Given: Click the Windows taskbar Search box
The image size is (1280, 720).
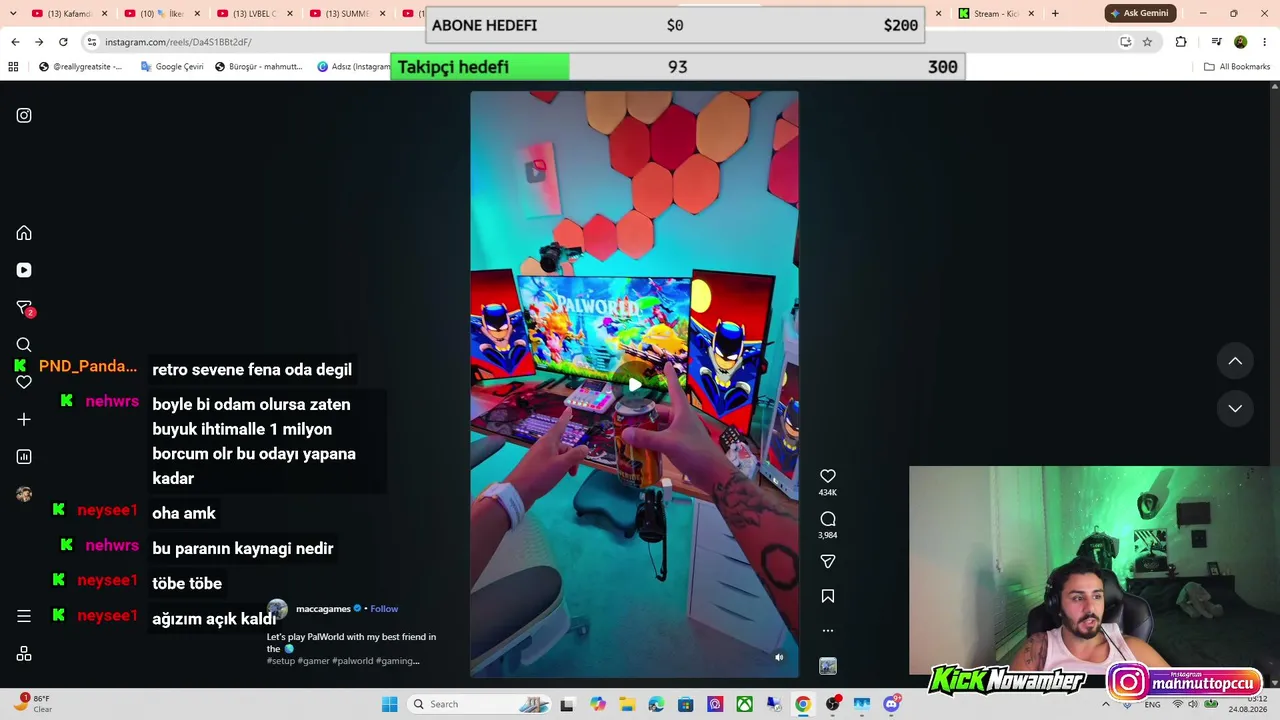Looking at the screenshot, I should pyautogui.click(x=480, y=704).
